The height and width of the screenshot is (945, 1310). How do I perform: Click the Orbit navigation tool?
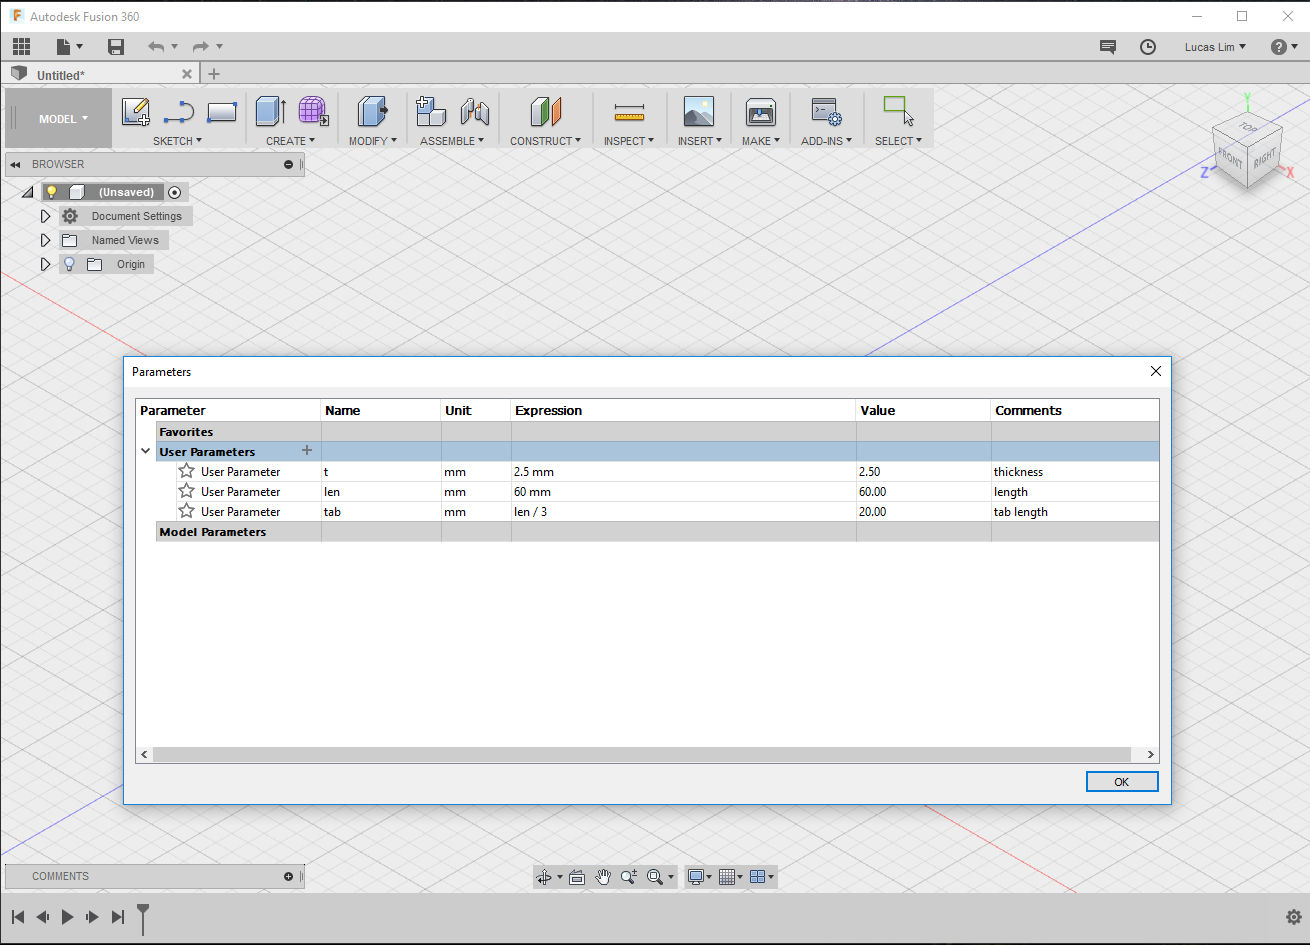545,877
